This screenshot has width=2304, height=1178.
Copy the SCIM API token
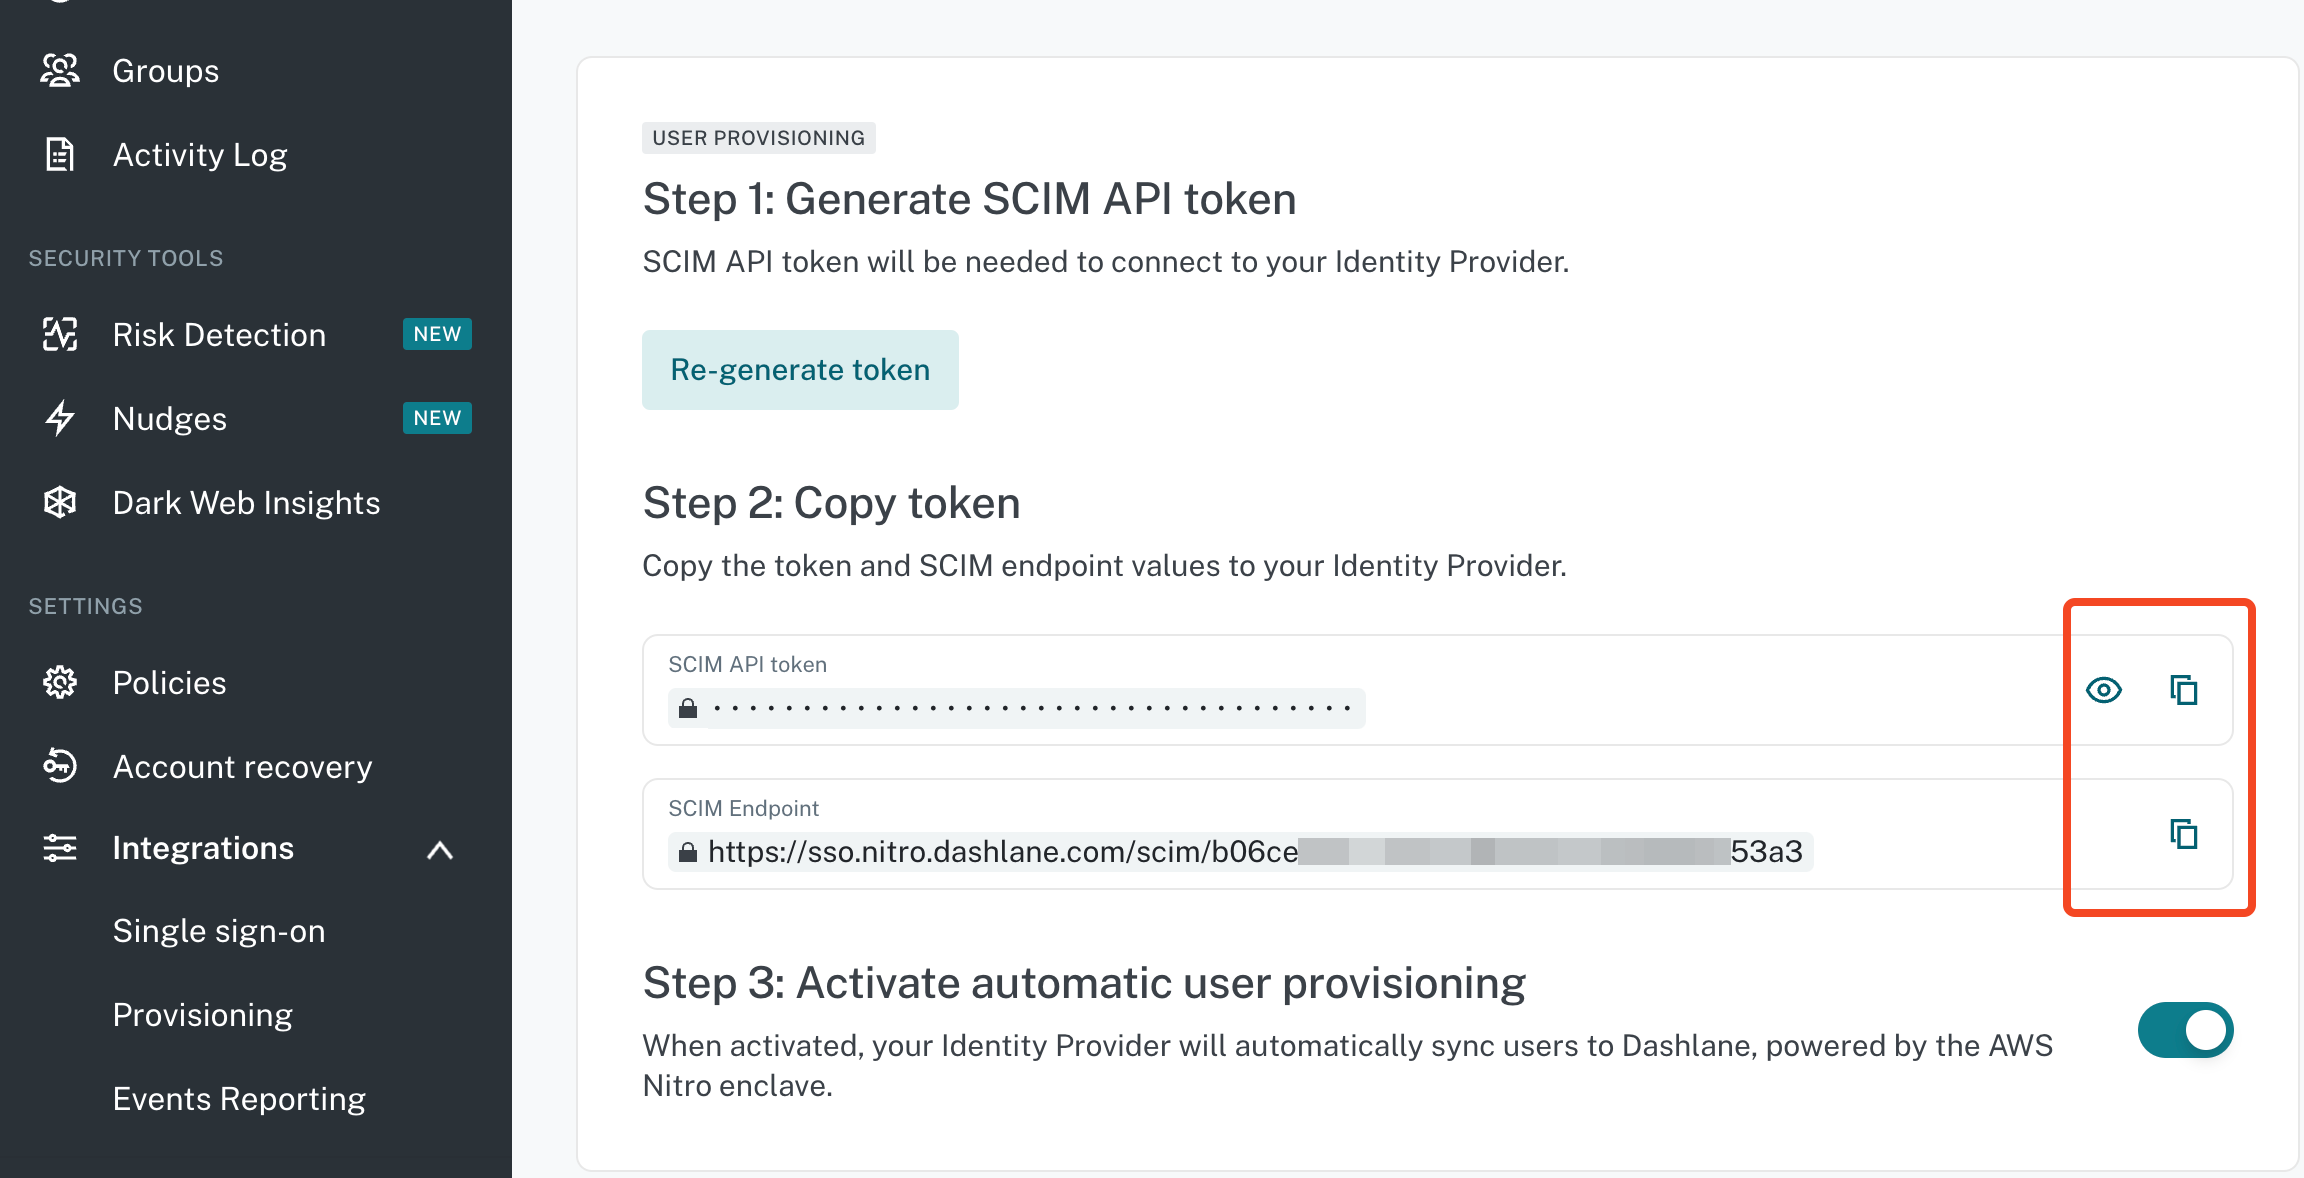tap(2184, 690)
